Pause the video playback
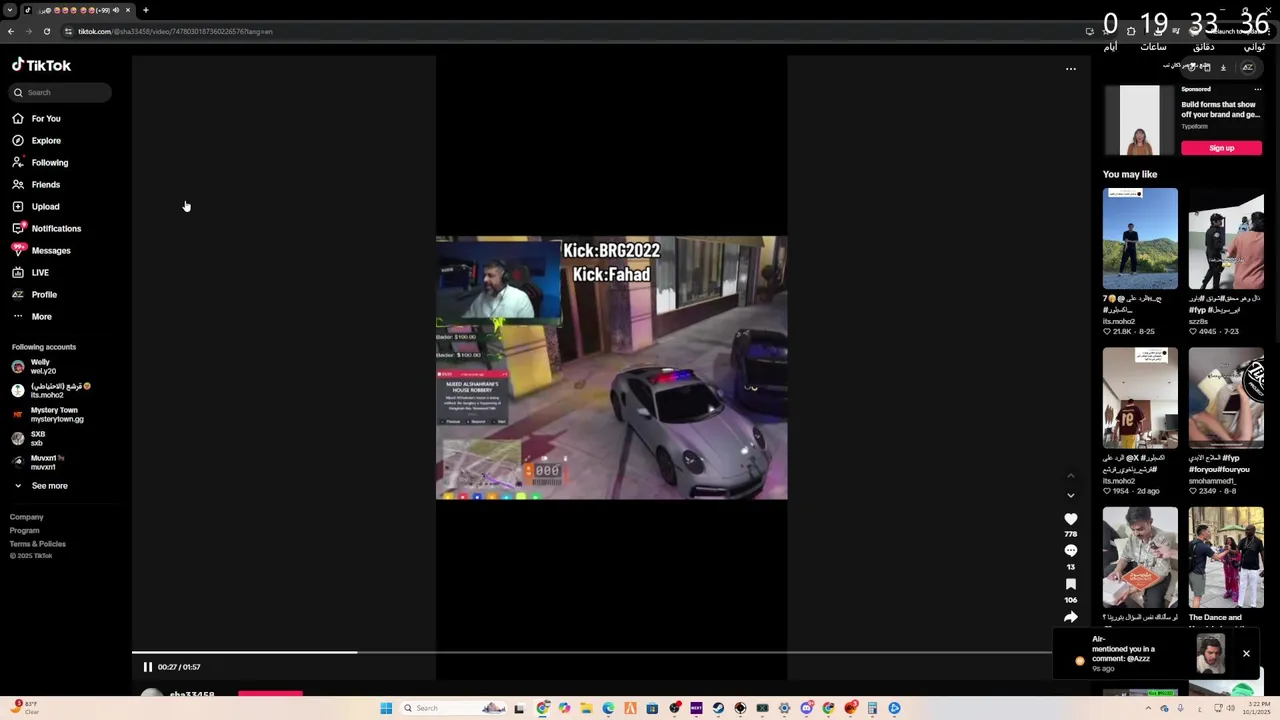Viewport: 1280px width, 720px height. pos(147,667)
